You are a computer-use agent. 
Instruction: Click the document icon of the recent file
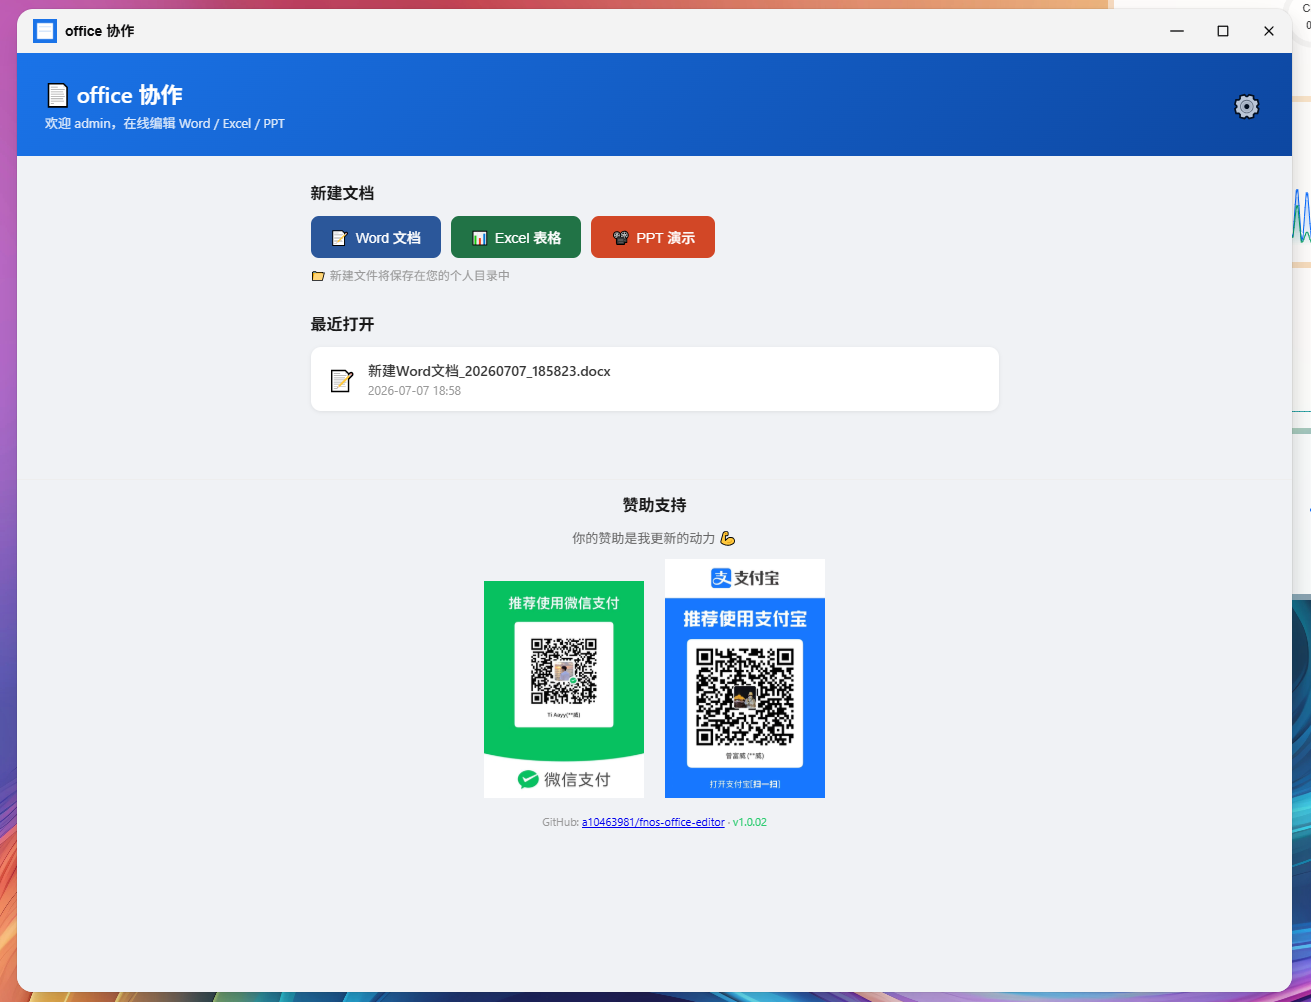pos(342,380)
